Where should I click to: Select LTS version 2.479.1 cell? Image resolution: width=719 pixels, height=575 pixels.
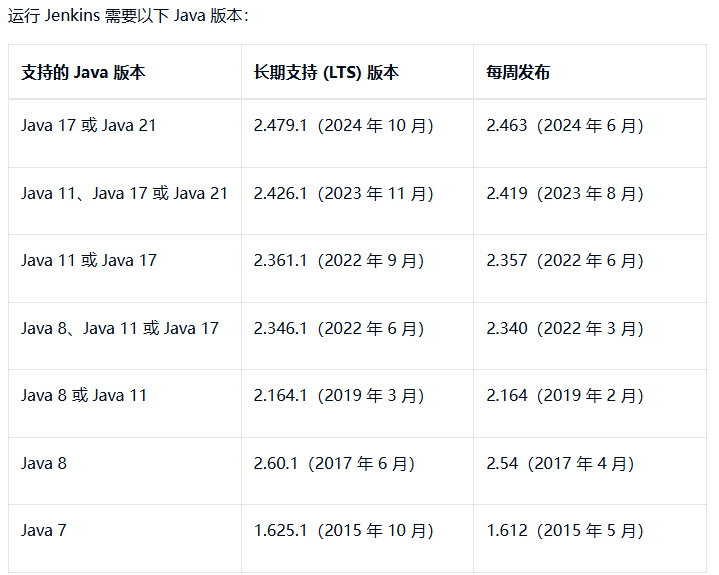[344, 126]
